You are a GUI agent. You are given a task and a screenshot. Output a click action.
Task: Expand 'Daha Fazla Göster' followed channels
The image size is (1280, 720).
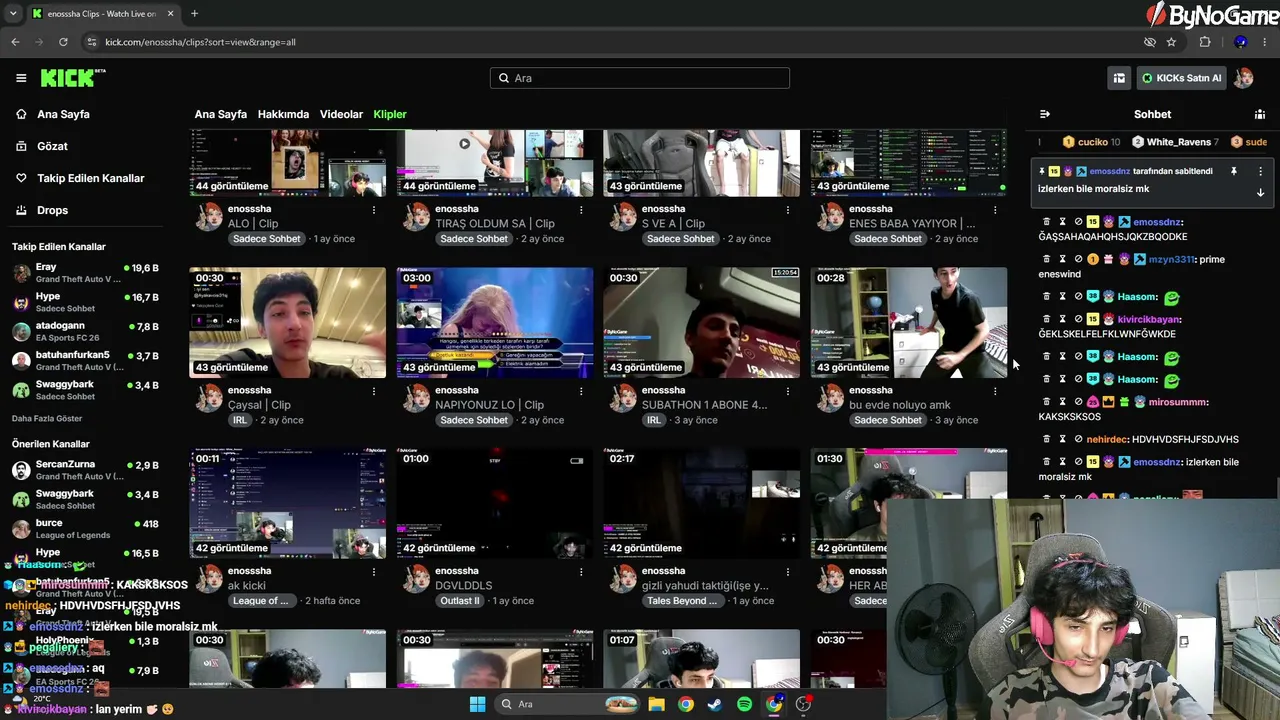point(47,418)
